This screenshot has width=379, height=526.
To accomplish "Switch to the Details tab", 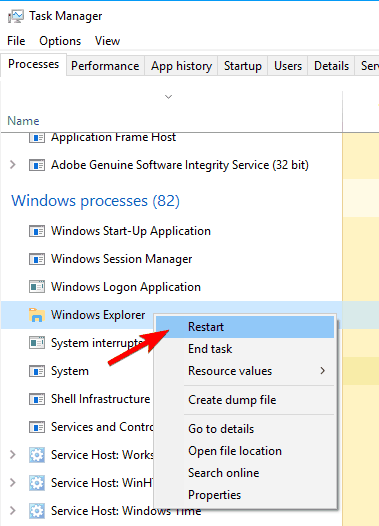I will click(331, 66).
